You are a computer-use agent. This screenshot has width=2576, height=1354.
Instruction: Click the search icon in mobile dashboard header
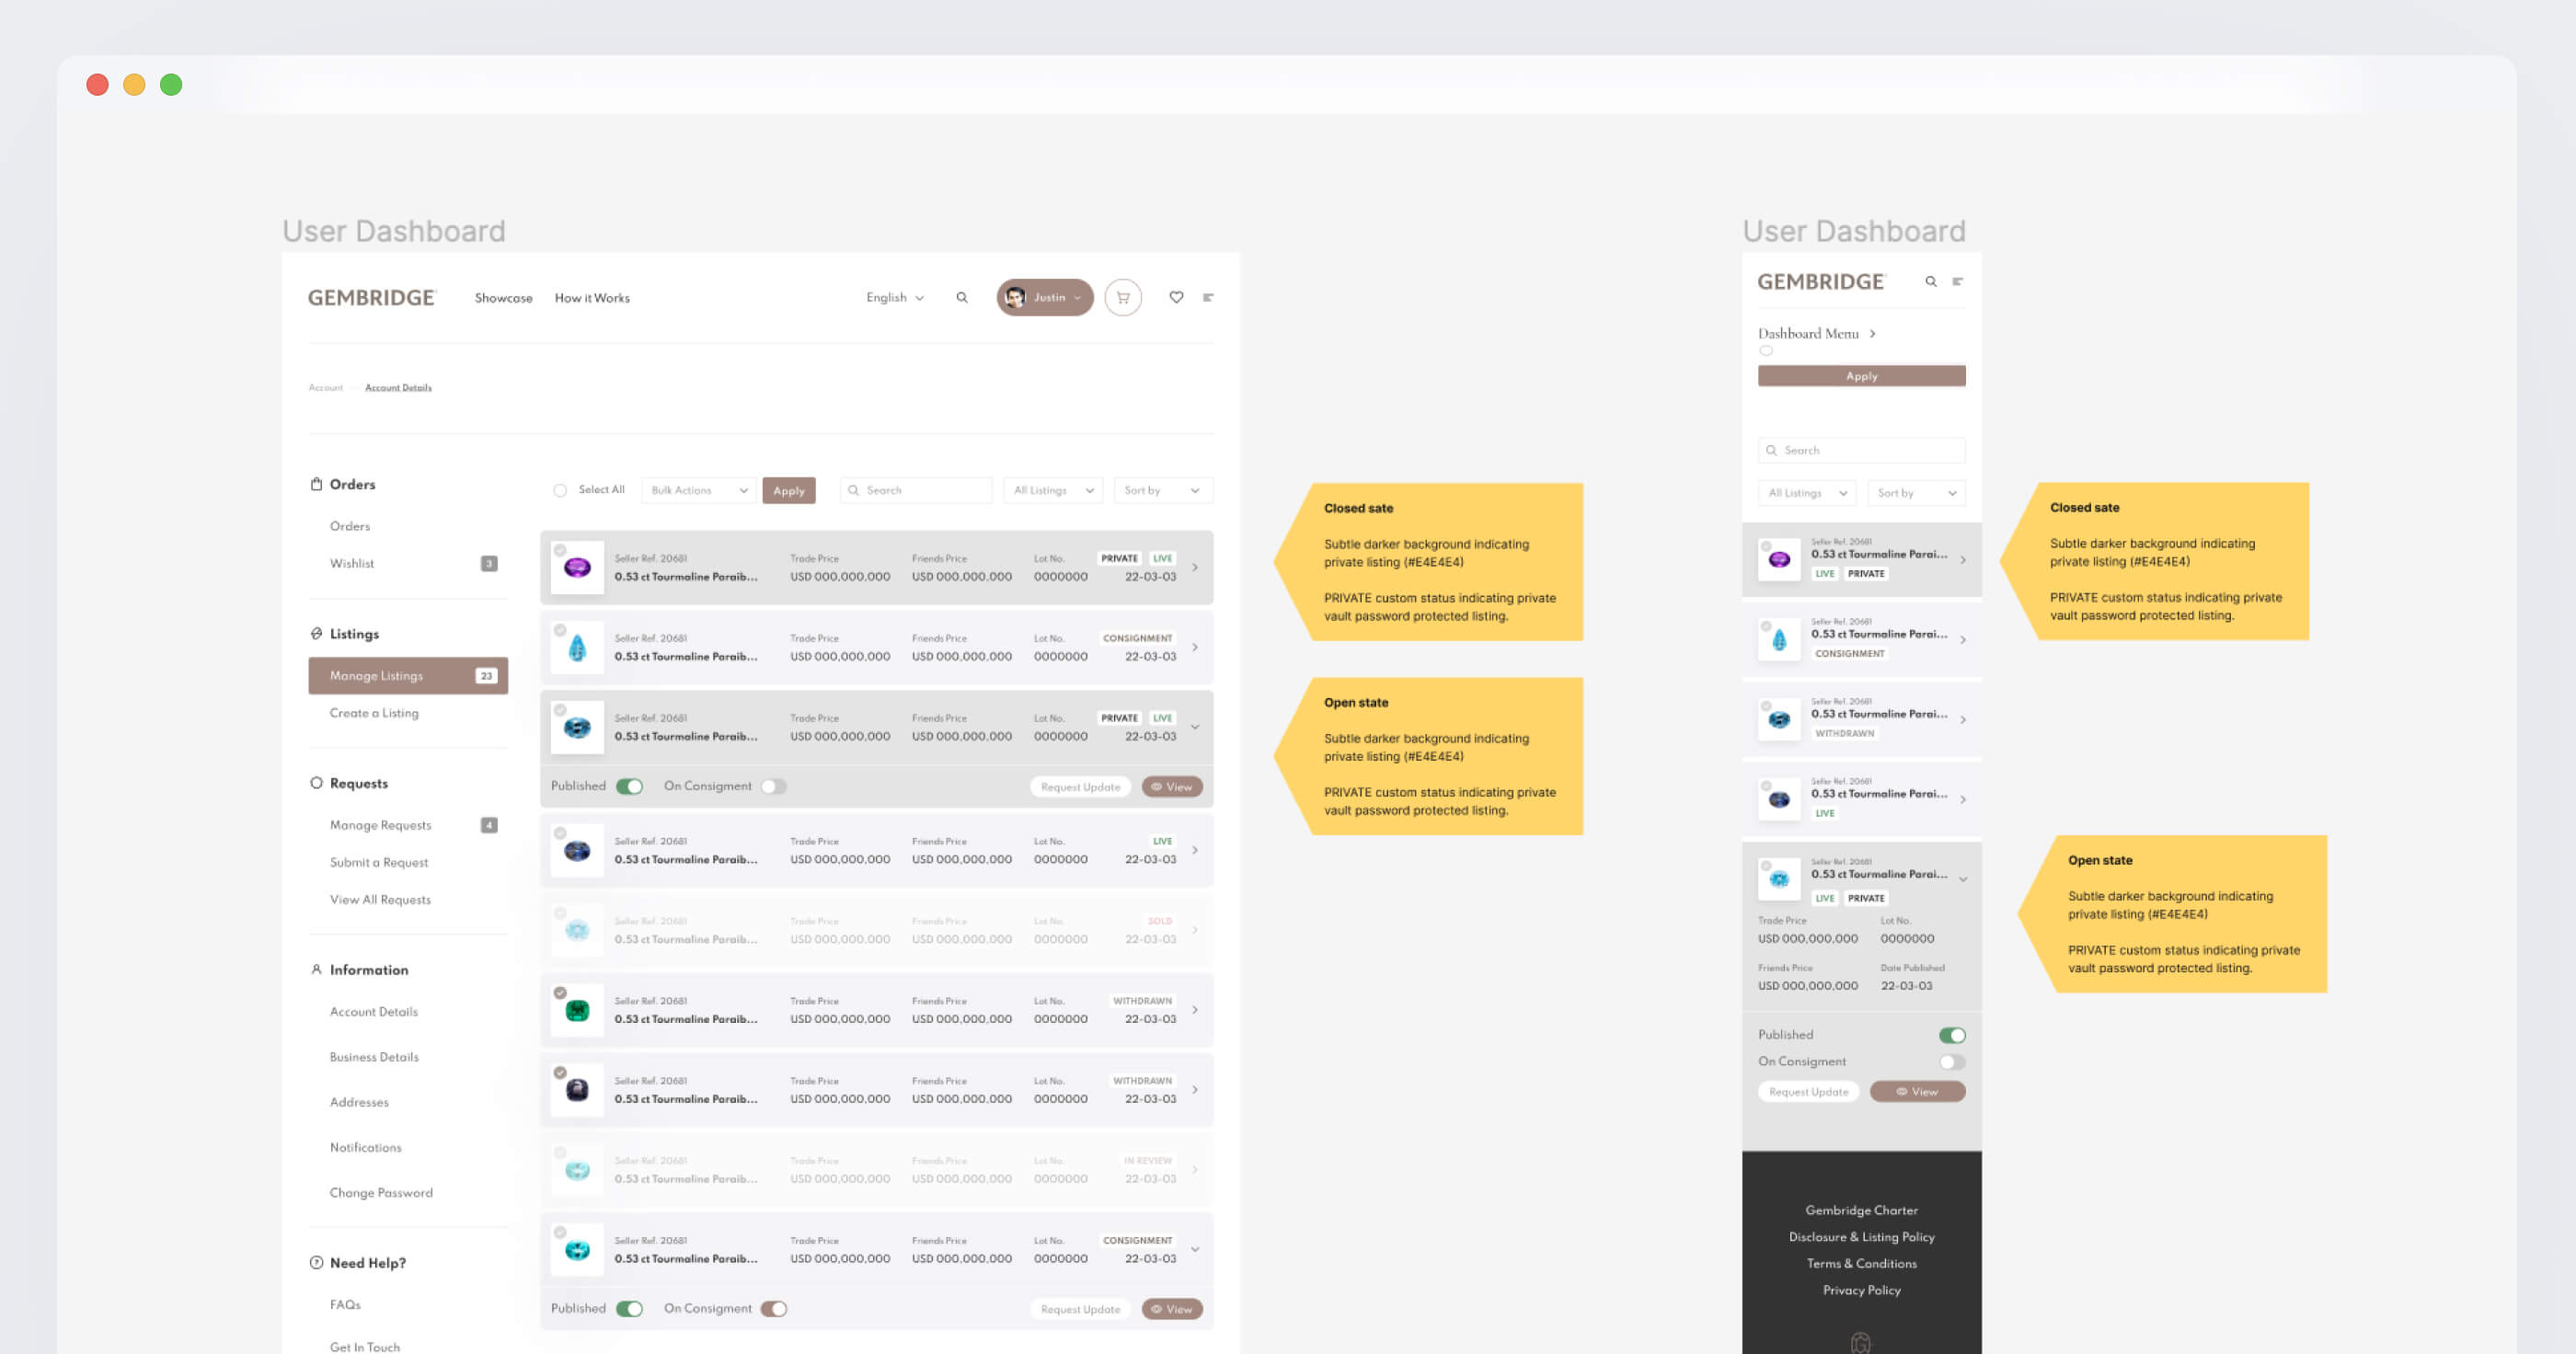(x=1930, y=282)
